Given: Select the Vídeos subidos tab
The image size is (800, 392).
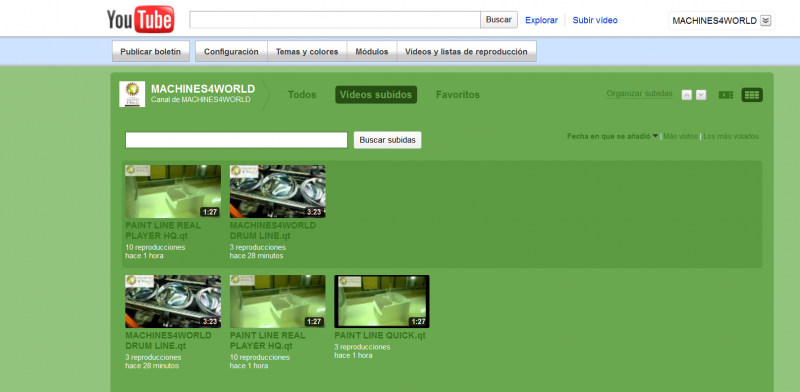Looking at the screenshot, I should [376, 94].
